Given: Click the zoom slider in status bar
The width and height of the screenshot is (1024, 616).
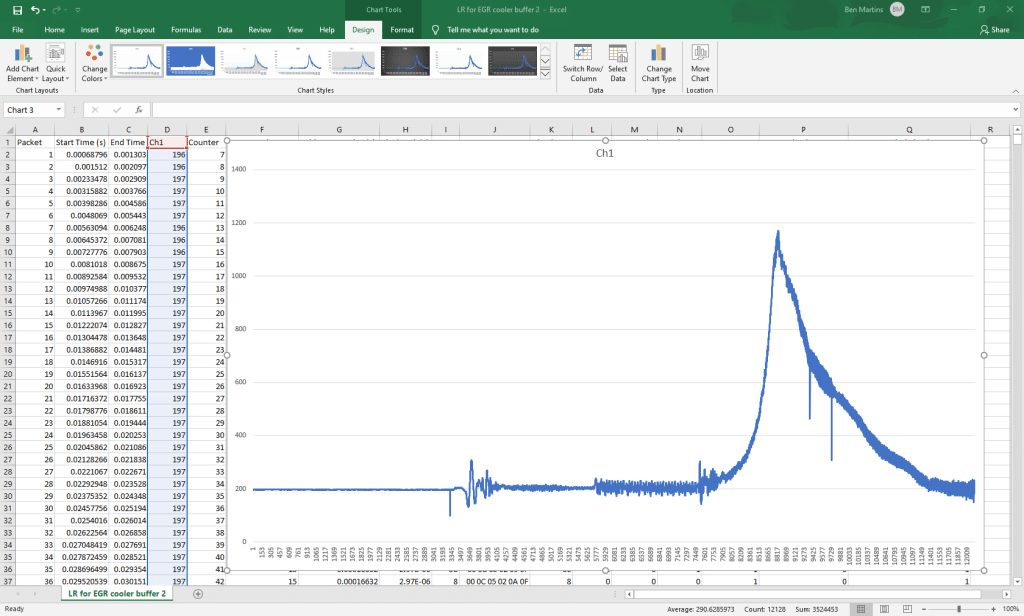Looking at the screenshot, I should coord(959,609).
